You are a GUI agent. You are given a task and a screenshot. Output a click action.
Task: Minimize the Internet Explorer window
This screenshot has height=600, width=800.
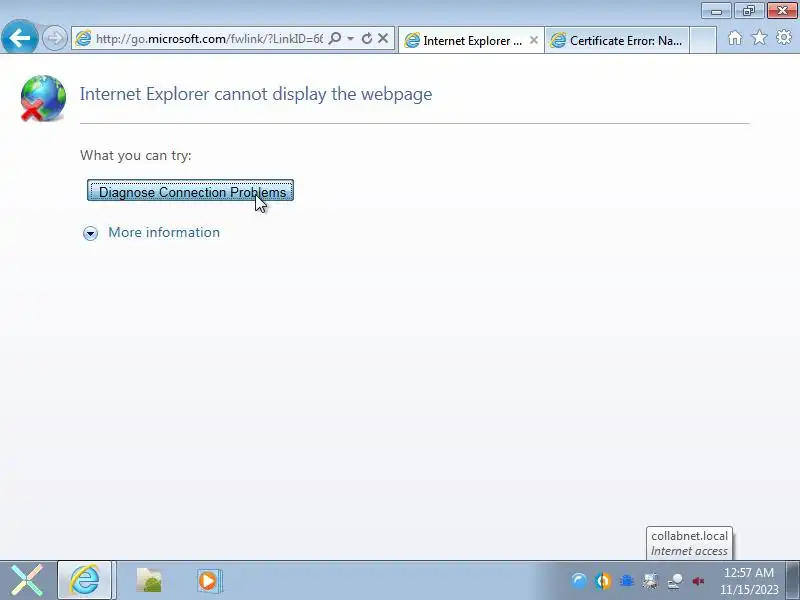click(x=716, y=11)
